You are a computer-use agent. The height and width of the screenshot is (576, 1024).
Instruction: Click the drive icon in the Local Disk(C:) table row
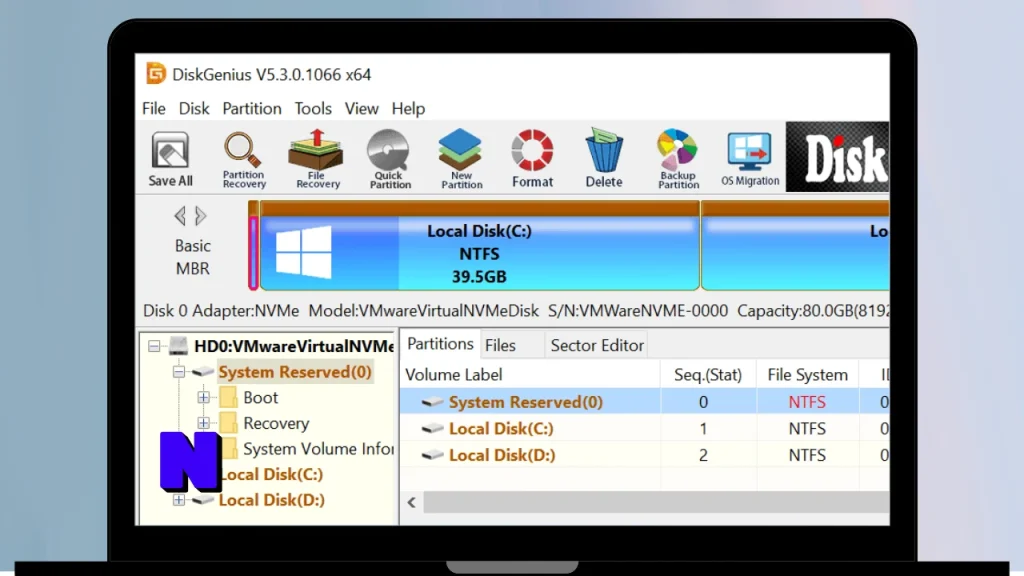point(432,428)
